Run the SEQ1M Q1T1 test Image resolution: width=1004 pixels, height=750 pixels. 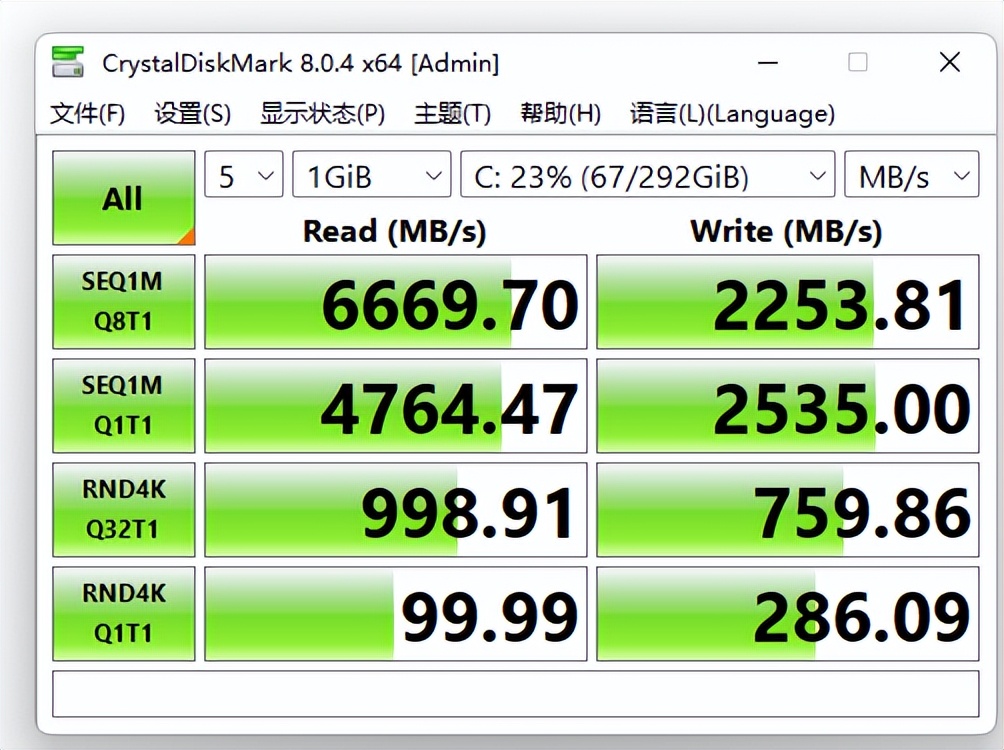pos(123,405)
